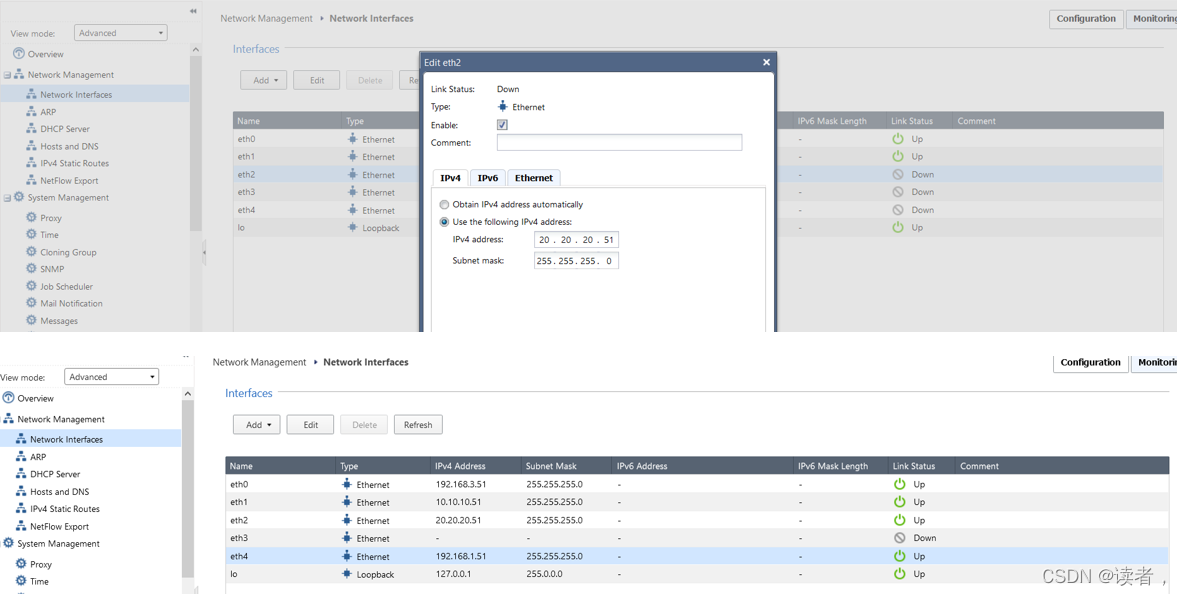This screenshot has width=1181, height=595.
Task: Click the Time icon in the lower sidebar
Action: click(x=21, y=581)
